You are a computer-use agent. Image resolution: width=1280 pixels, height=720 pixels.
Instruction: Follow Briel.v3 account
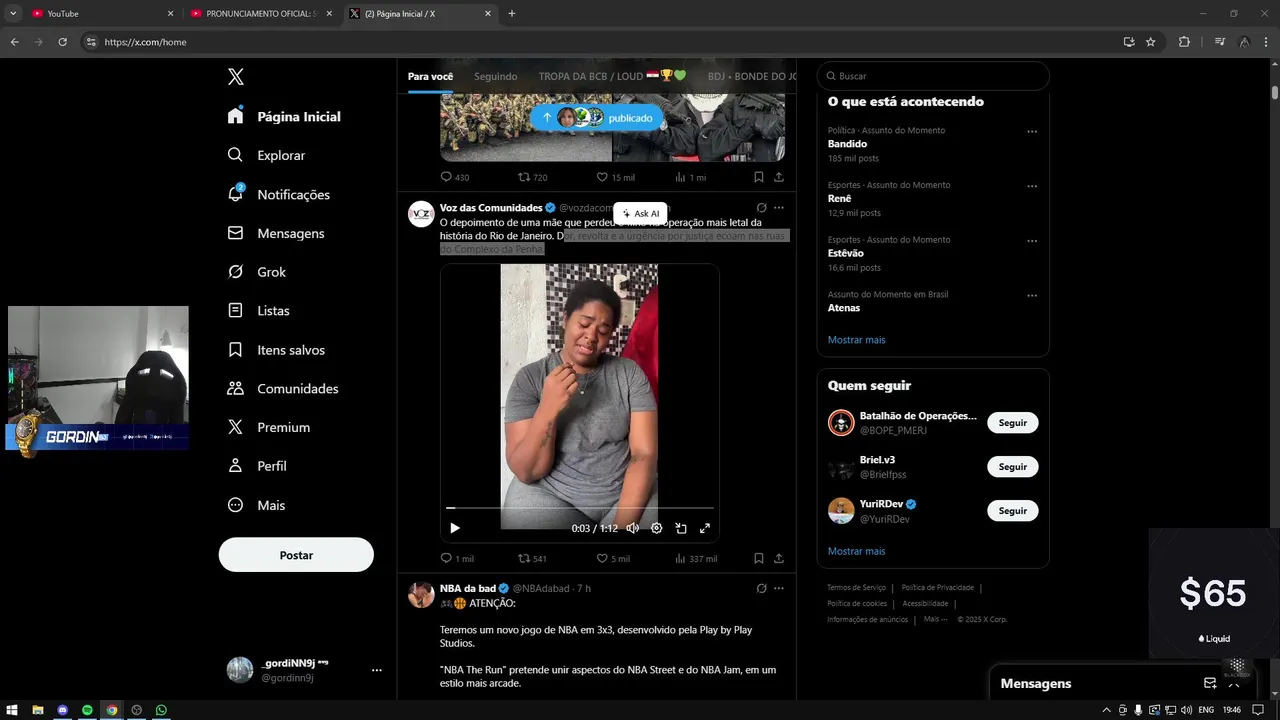(1012, 467)
